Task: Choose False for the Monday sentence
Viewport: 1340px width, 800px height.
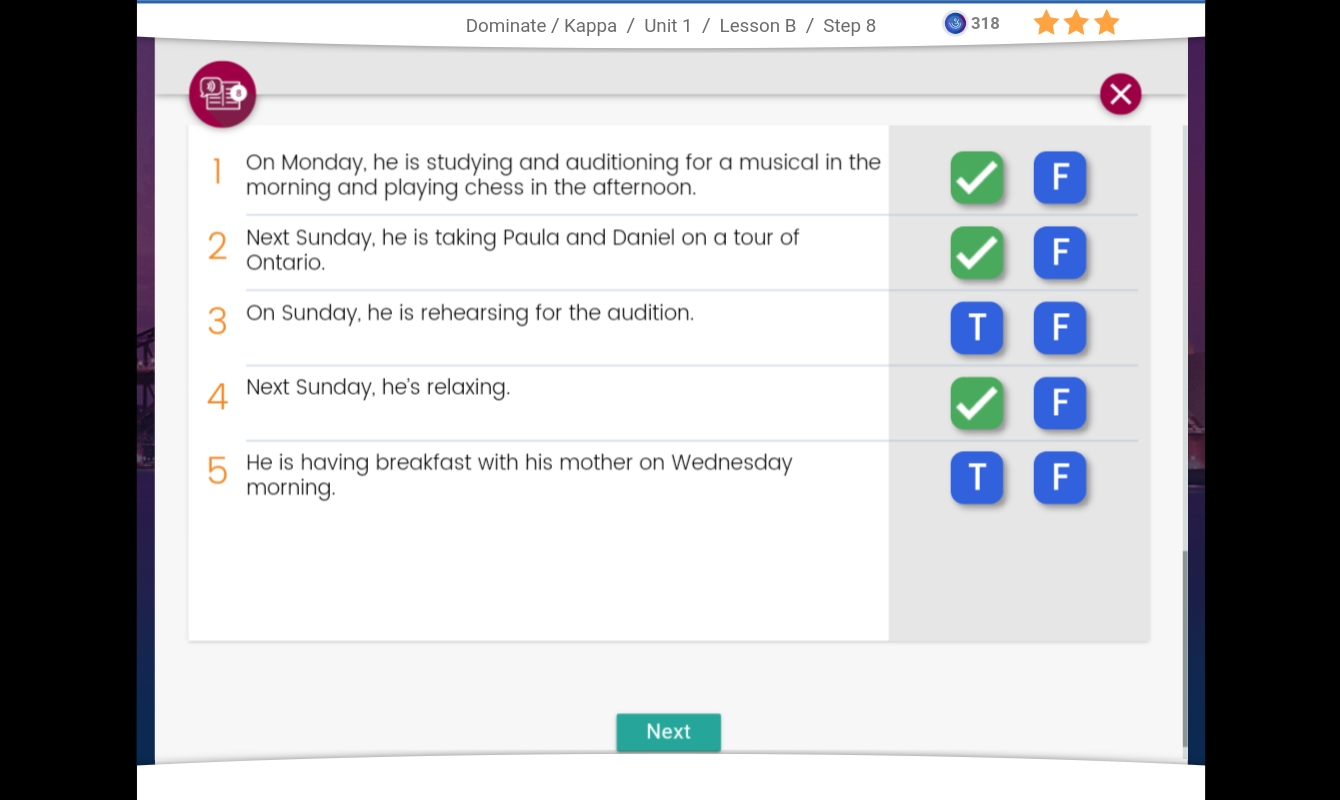Action: pos(1059,178)
